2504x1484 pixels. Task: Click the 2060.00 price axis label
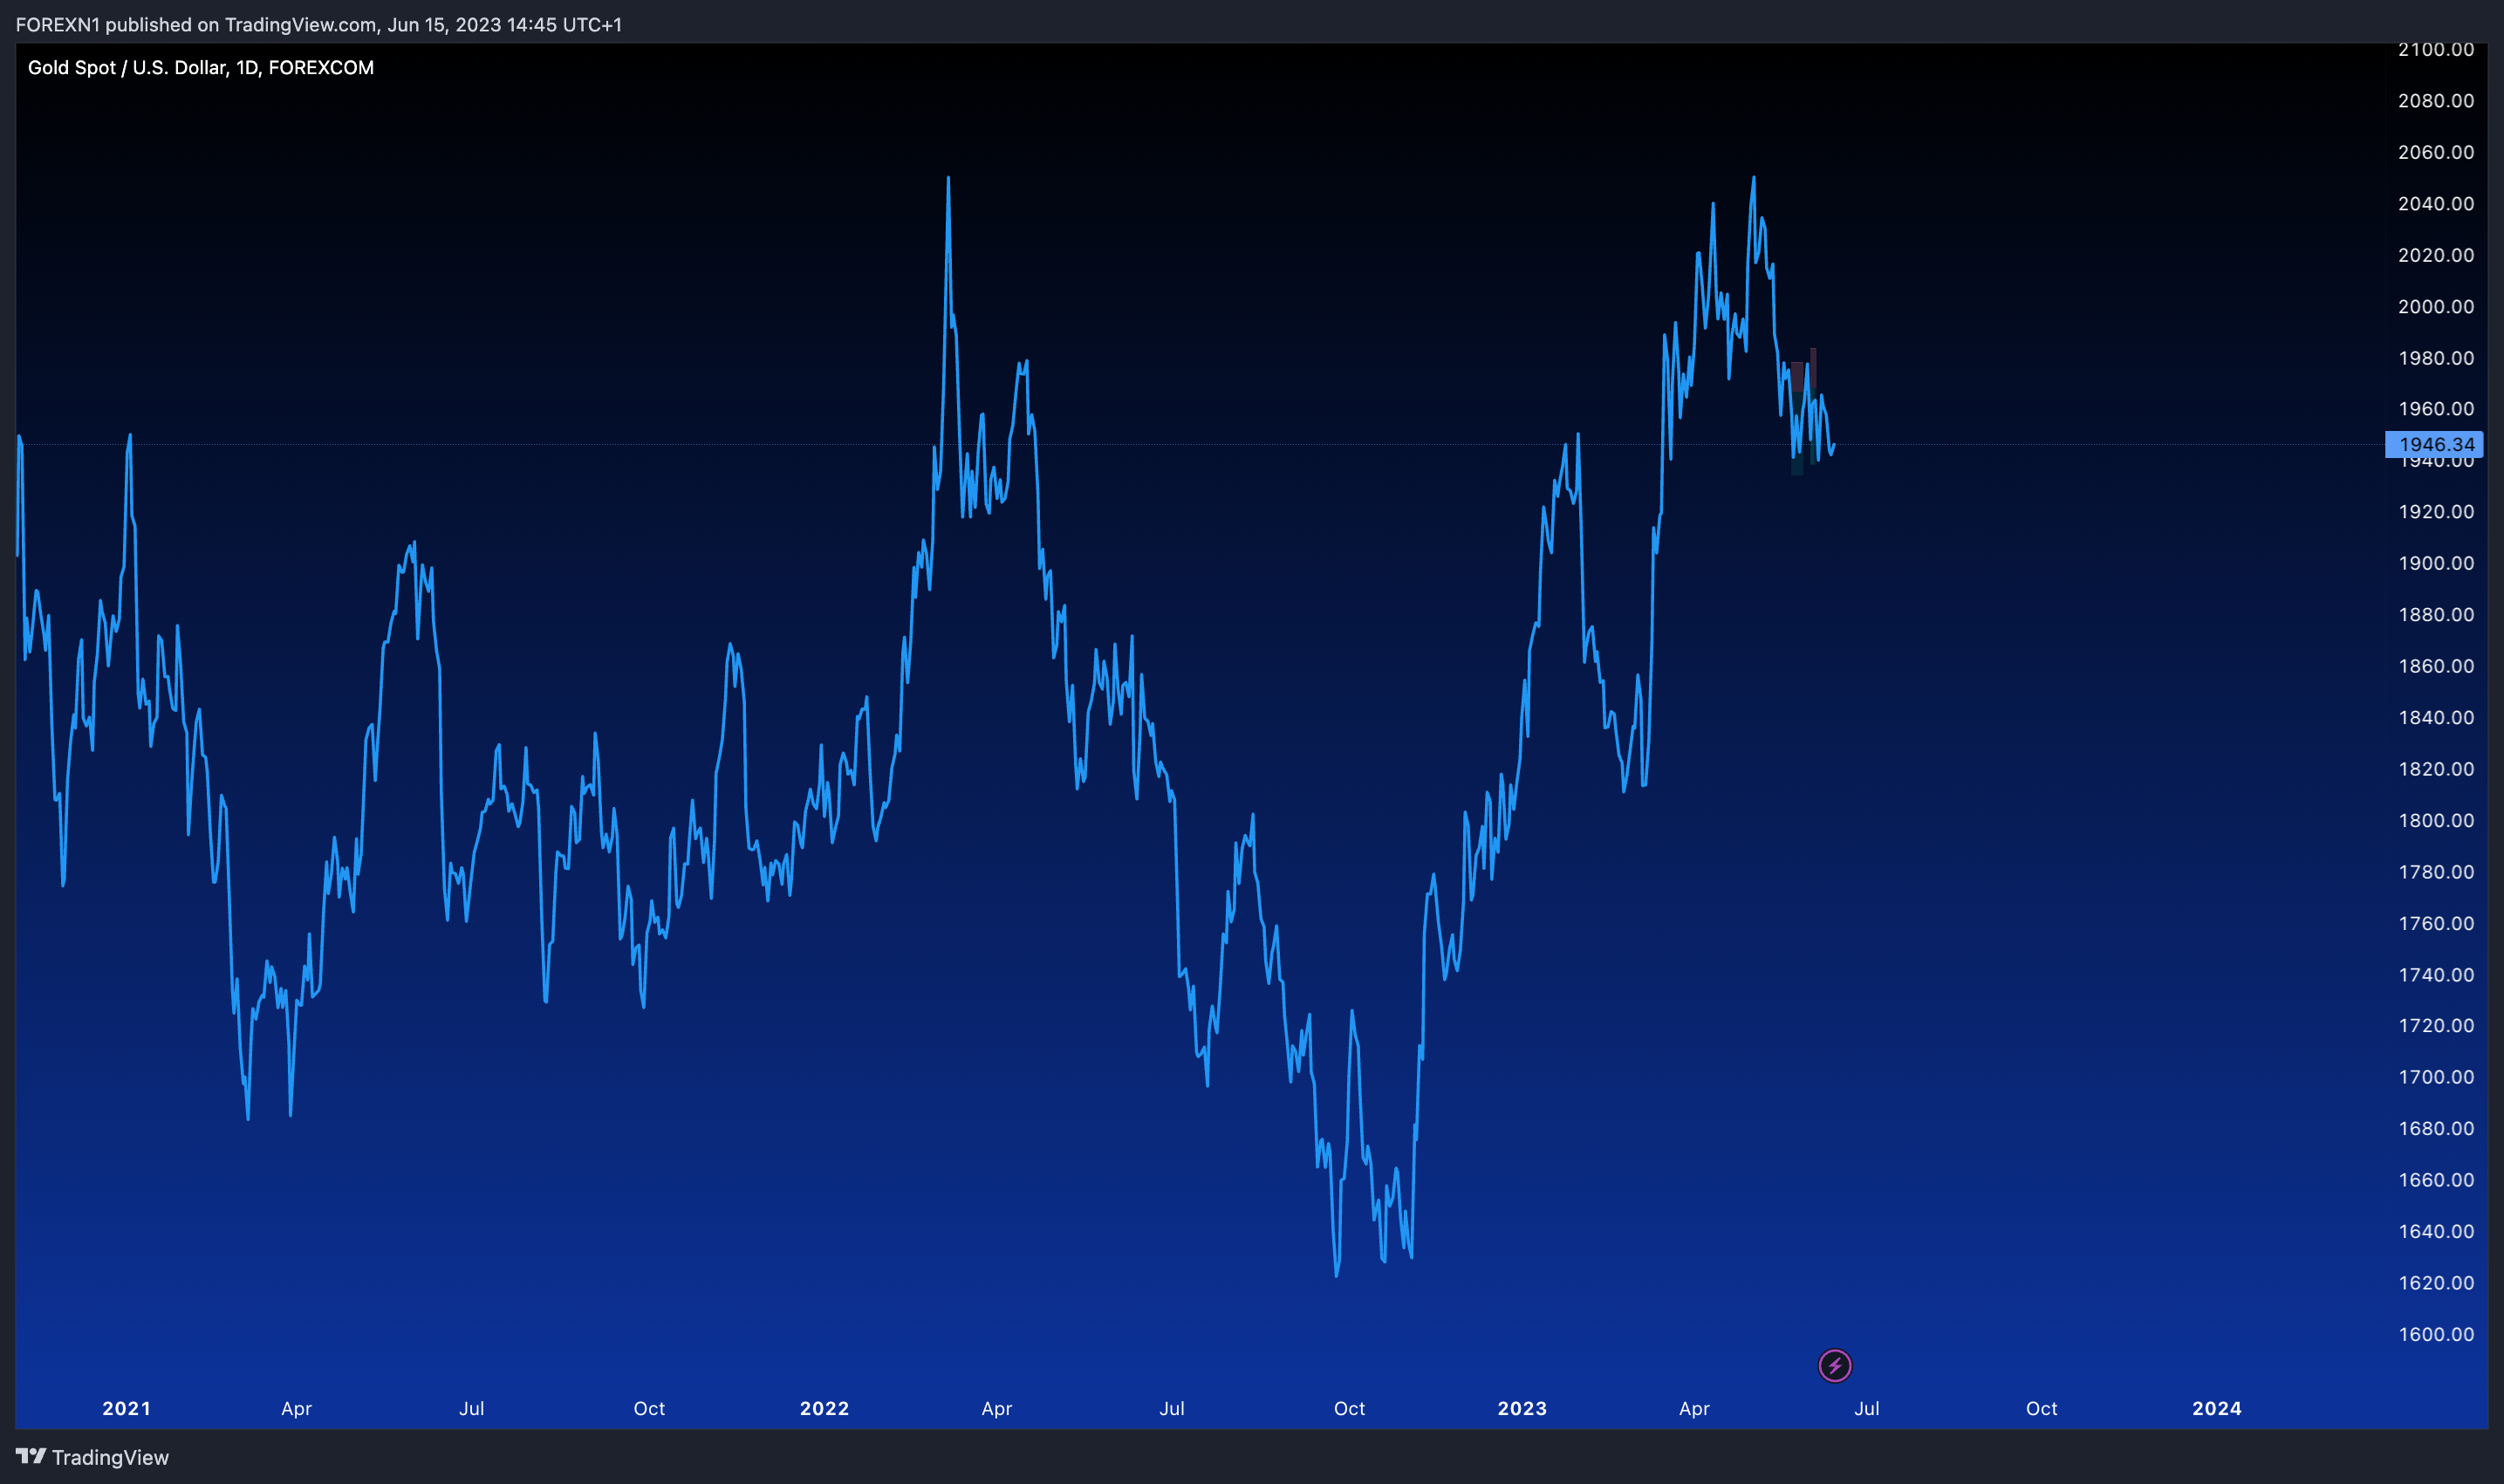coord(2436,152)
